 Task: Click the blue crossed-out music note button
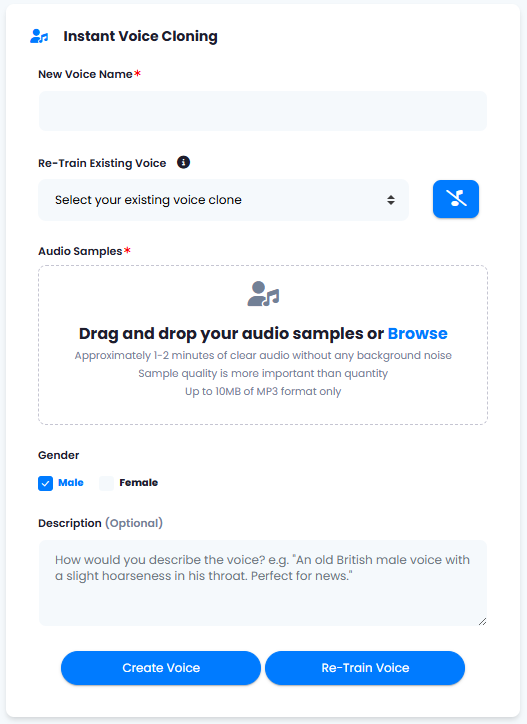pos(455,199)
